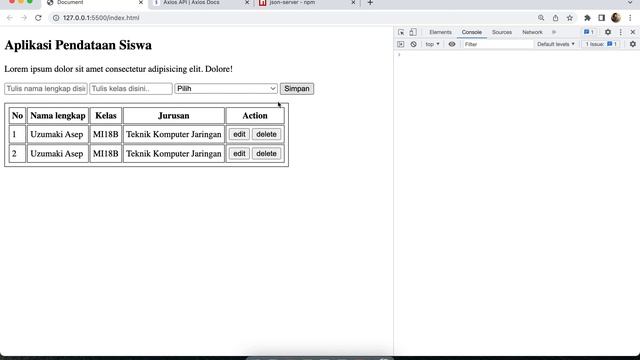
Task: Switch to the Sources tab
Action: 502,32
